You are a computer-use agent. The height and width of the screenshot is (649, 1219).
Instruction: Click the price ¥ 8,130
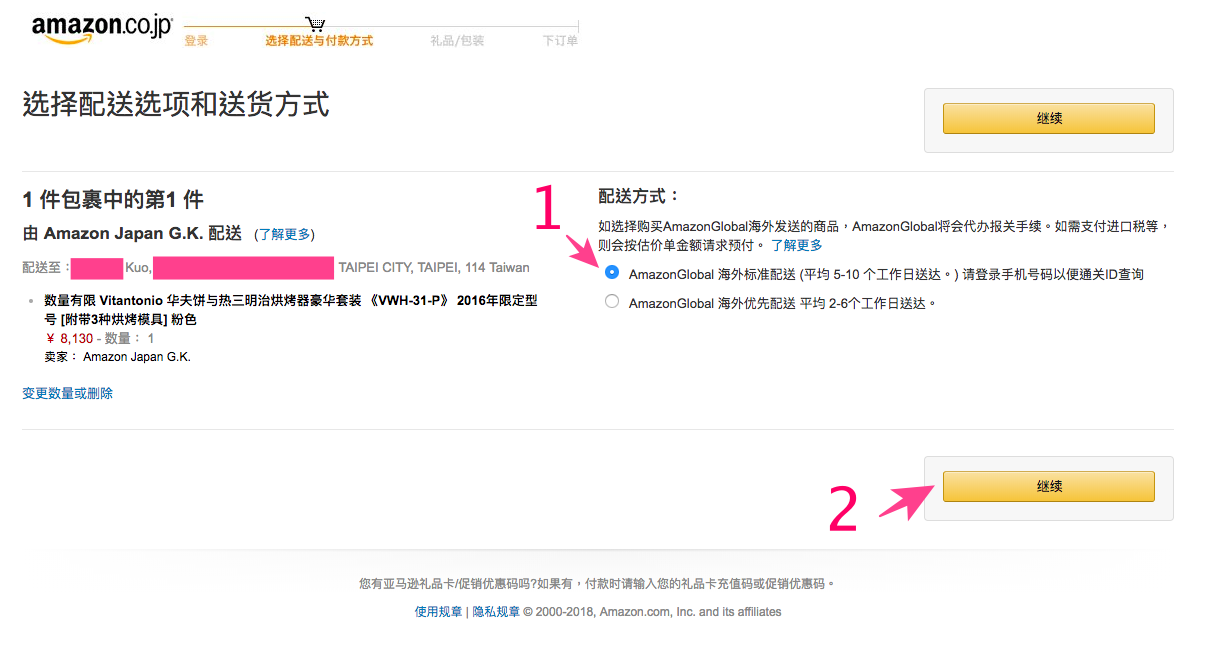tap(69, 339)
